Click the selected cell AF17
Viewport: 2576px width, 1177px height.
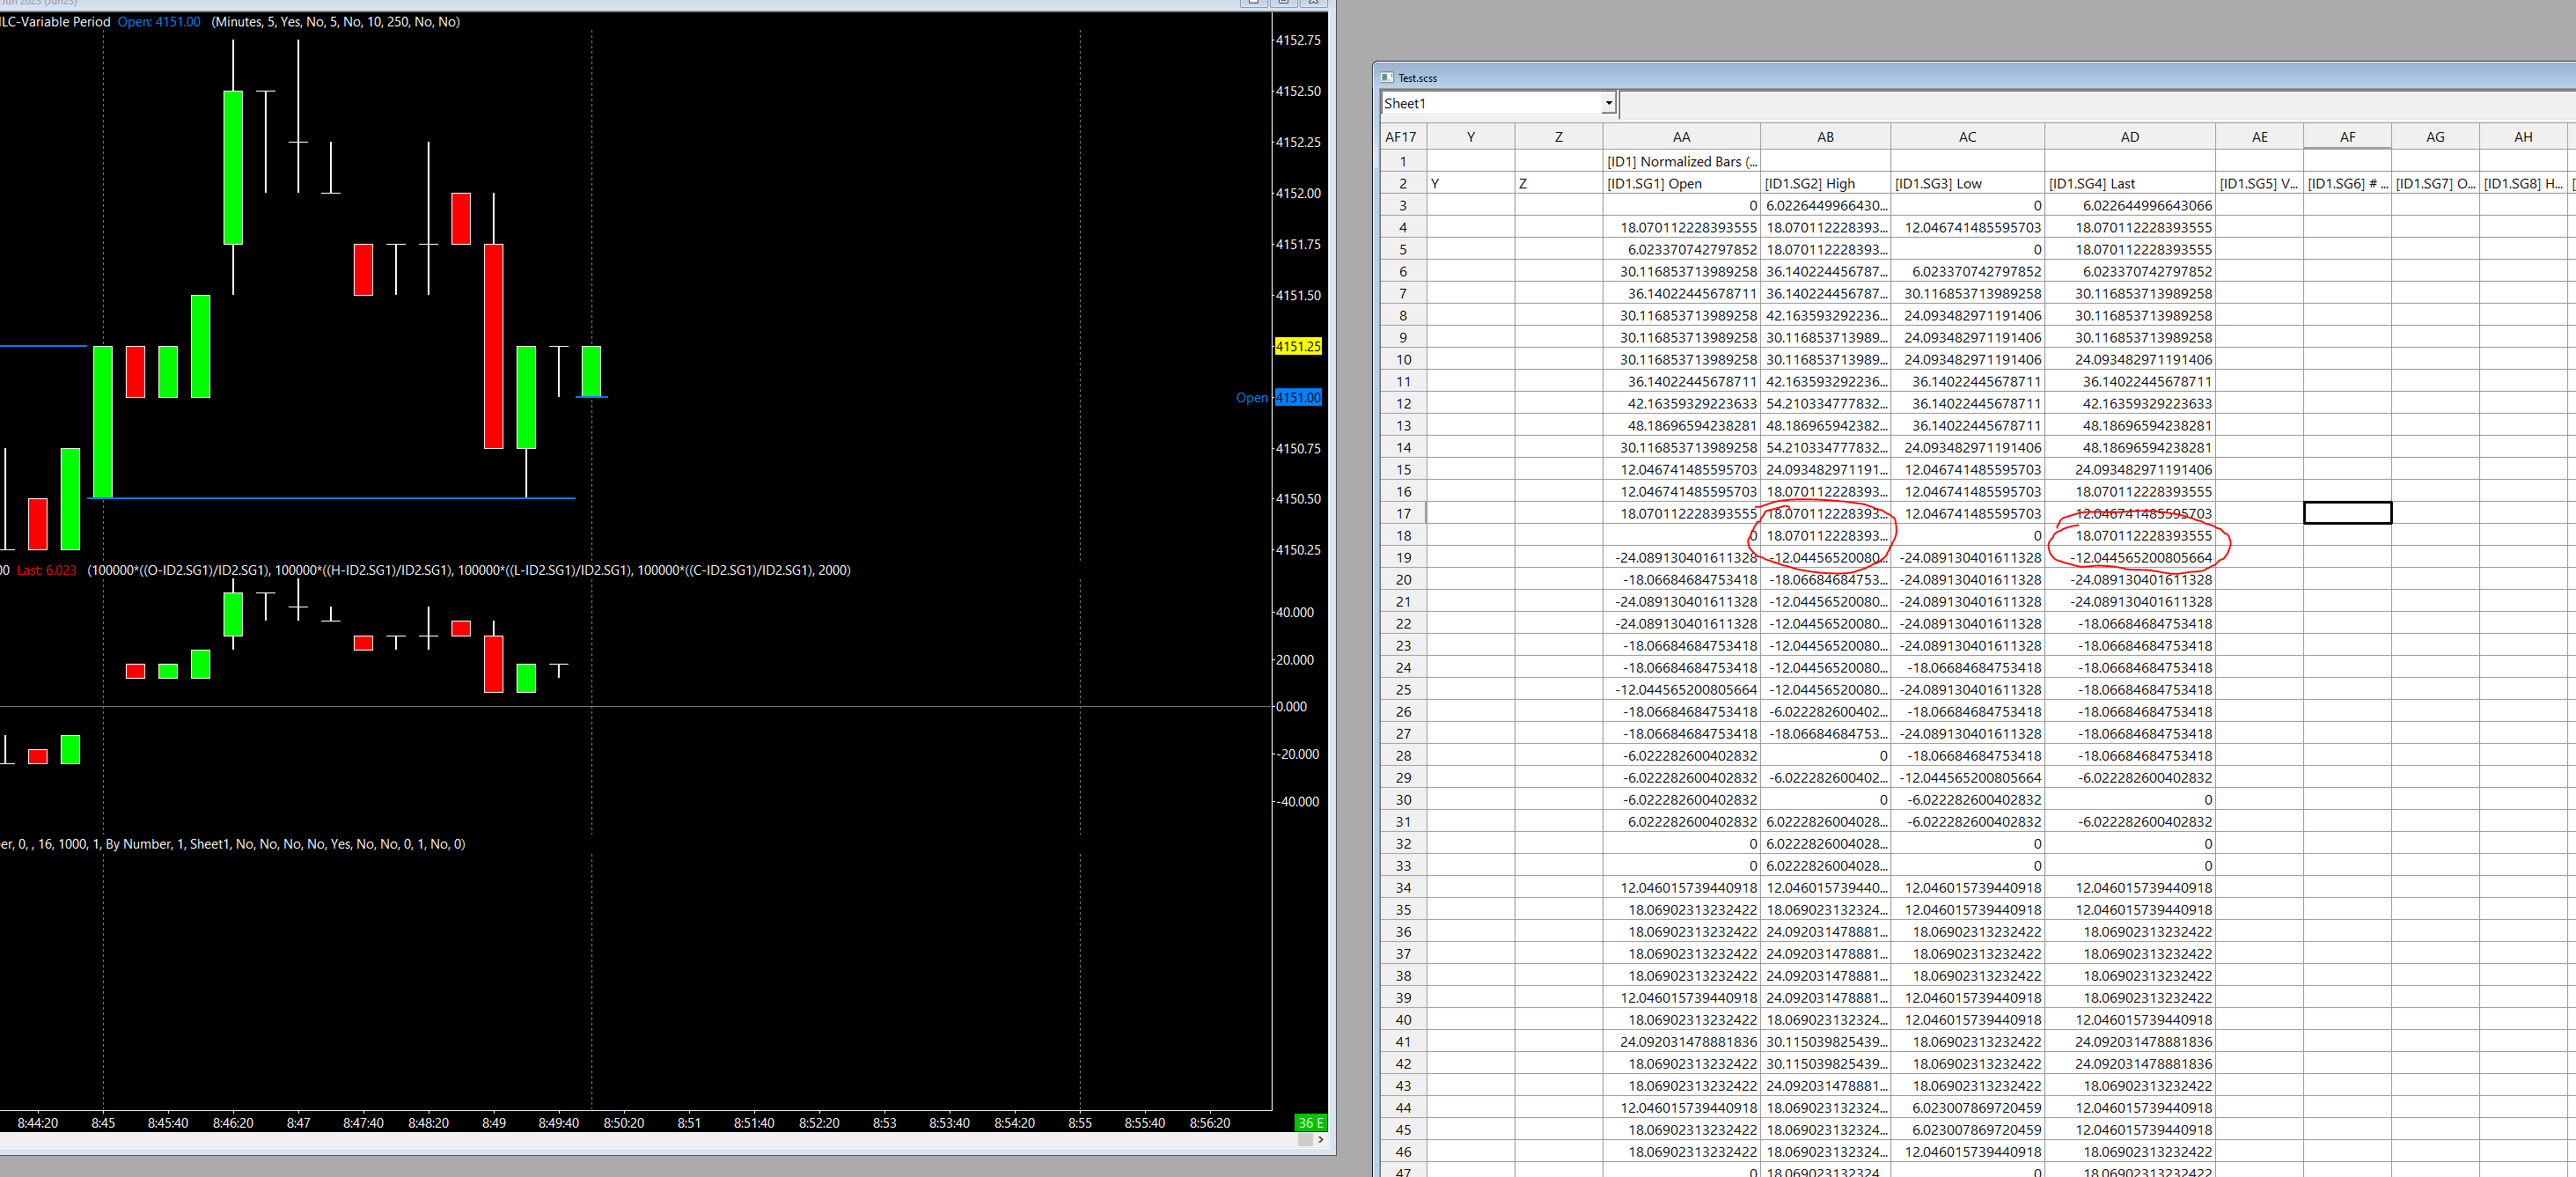tap(2347, 514)
